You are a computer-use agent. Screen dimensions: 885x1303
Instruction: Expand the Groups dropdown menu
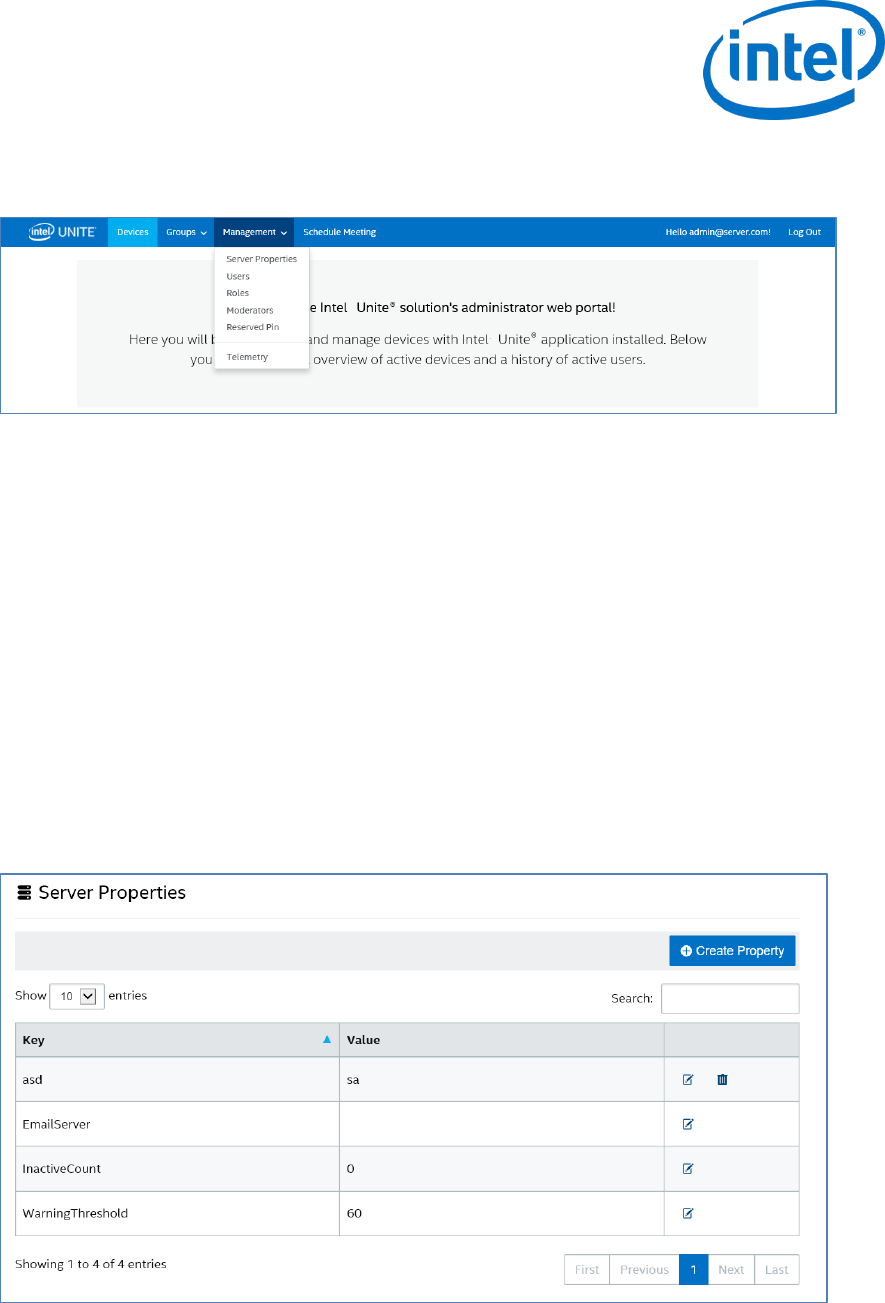pyautogui.click(x=186, y=232)
